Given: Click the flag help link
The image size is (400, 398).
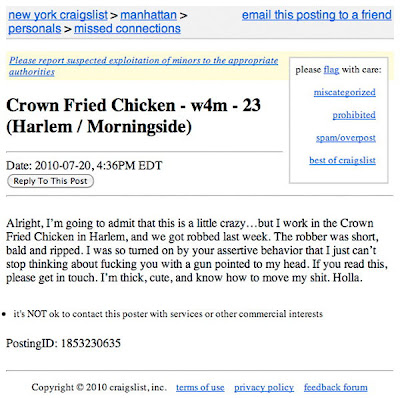Looking at the screenshot, I should (x=331, y=70).
